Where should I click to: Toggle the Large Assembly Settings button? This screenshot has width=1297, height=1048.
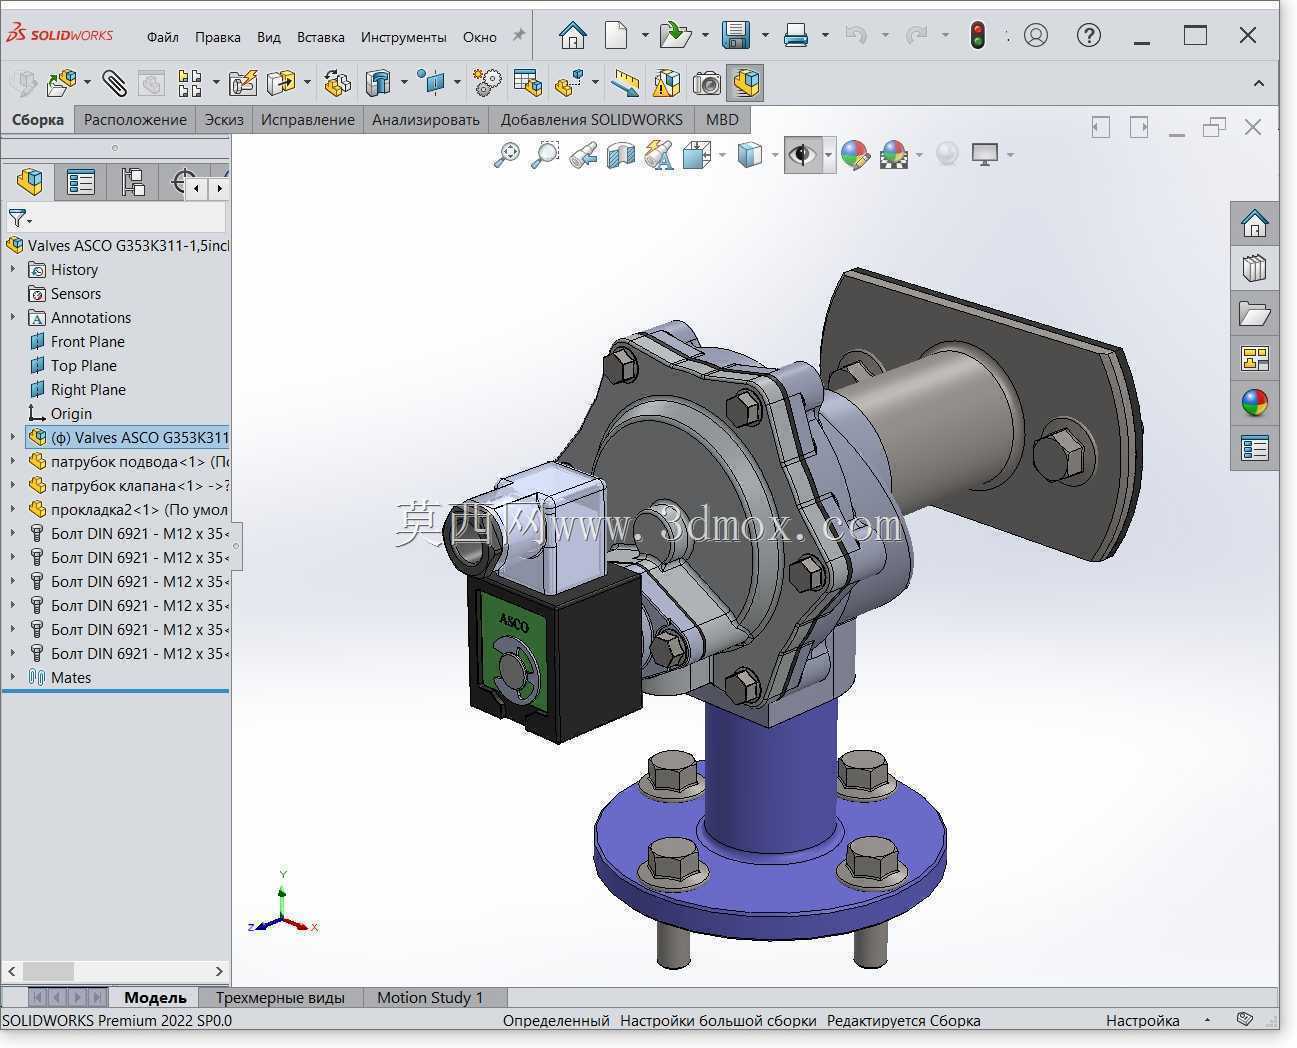[x=746, y=83]
